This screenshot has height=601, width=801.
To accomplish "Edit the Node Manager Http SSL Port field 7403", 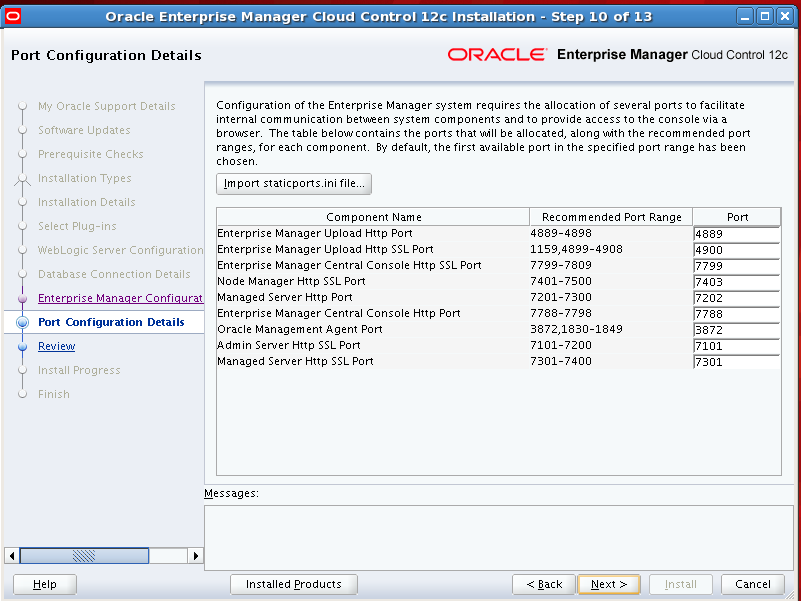I will [x=737, y=282].
